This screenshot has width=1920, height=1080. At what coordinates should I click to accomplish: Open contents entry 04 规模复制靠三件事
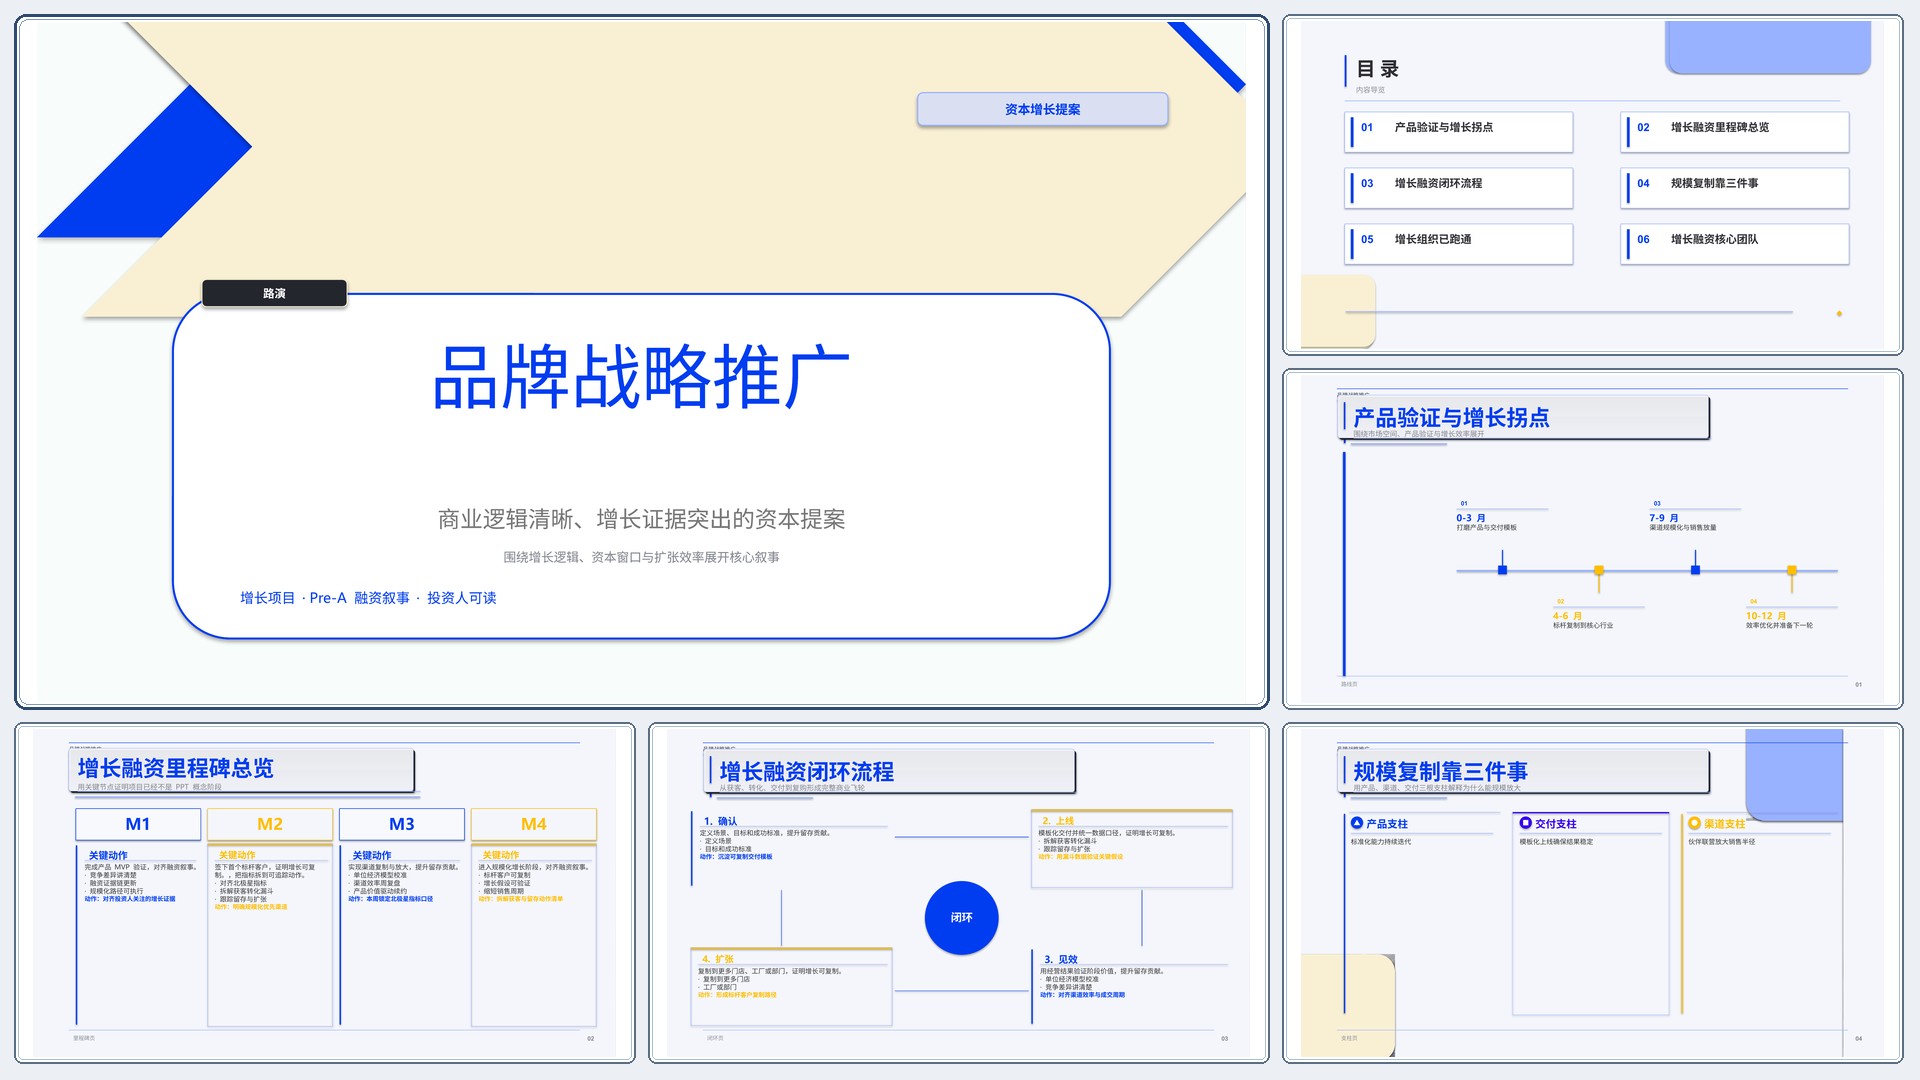point(1735,188)
